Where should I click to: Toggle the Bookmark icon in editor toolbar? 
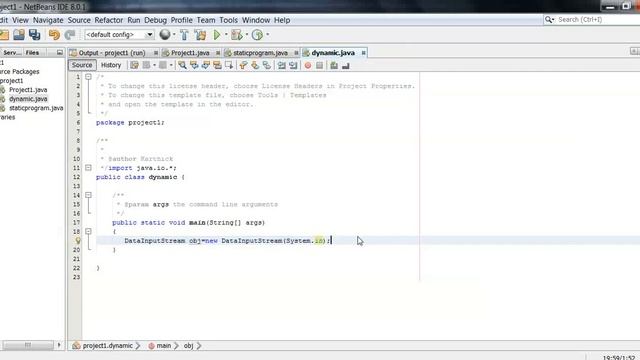pos(267,65)
